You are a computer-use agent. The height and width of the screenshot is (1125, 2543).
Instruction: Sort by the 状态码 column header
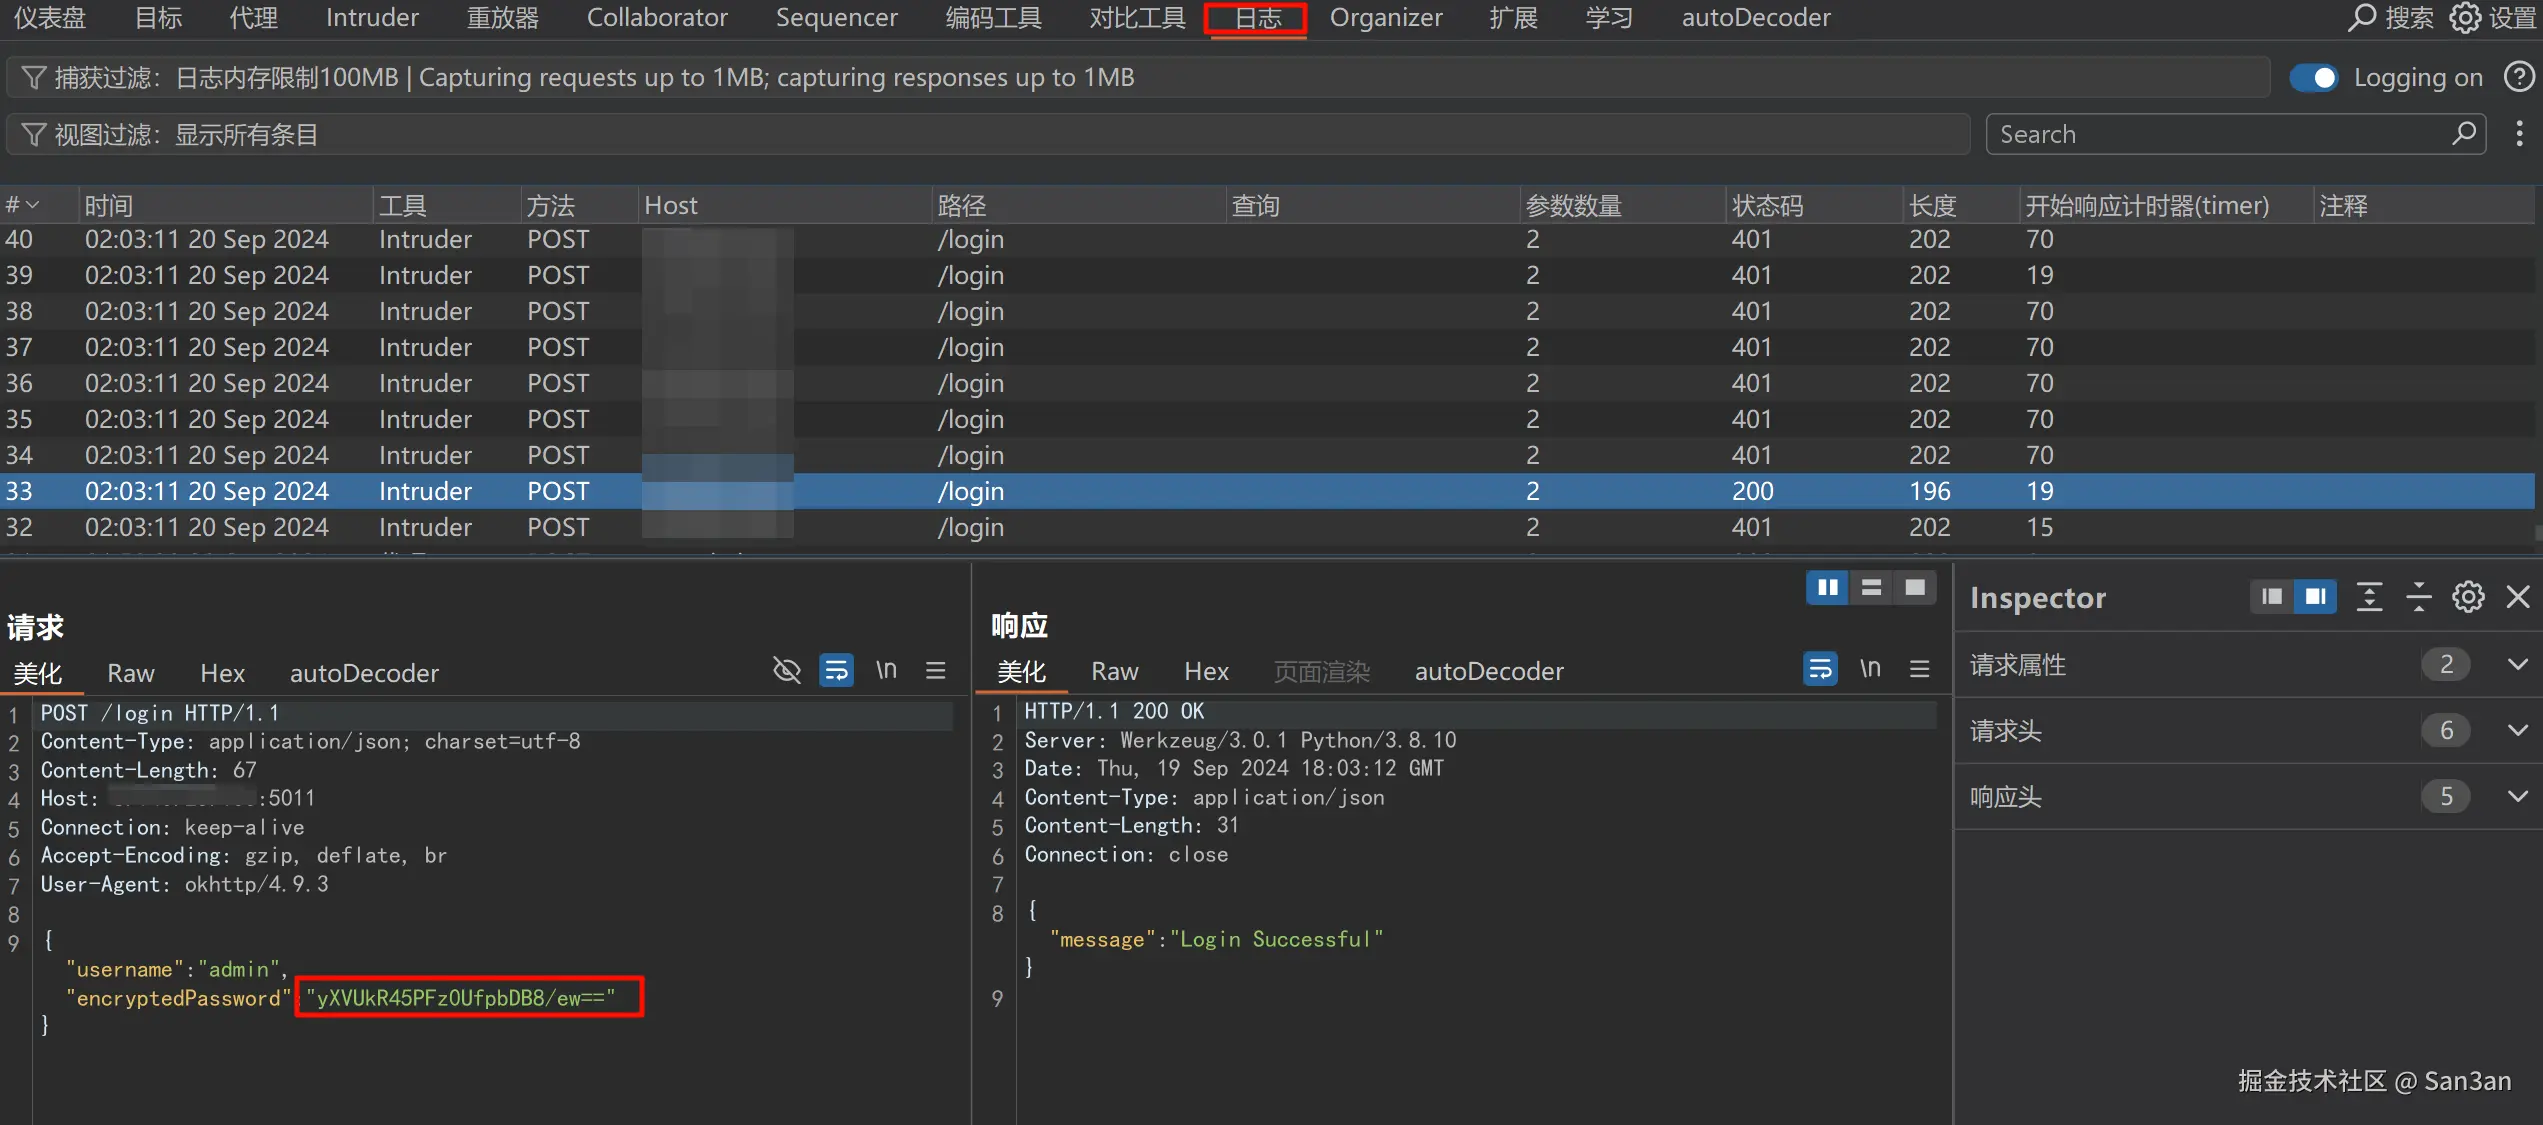click(x=1767, y=206)
